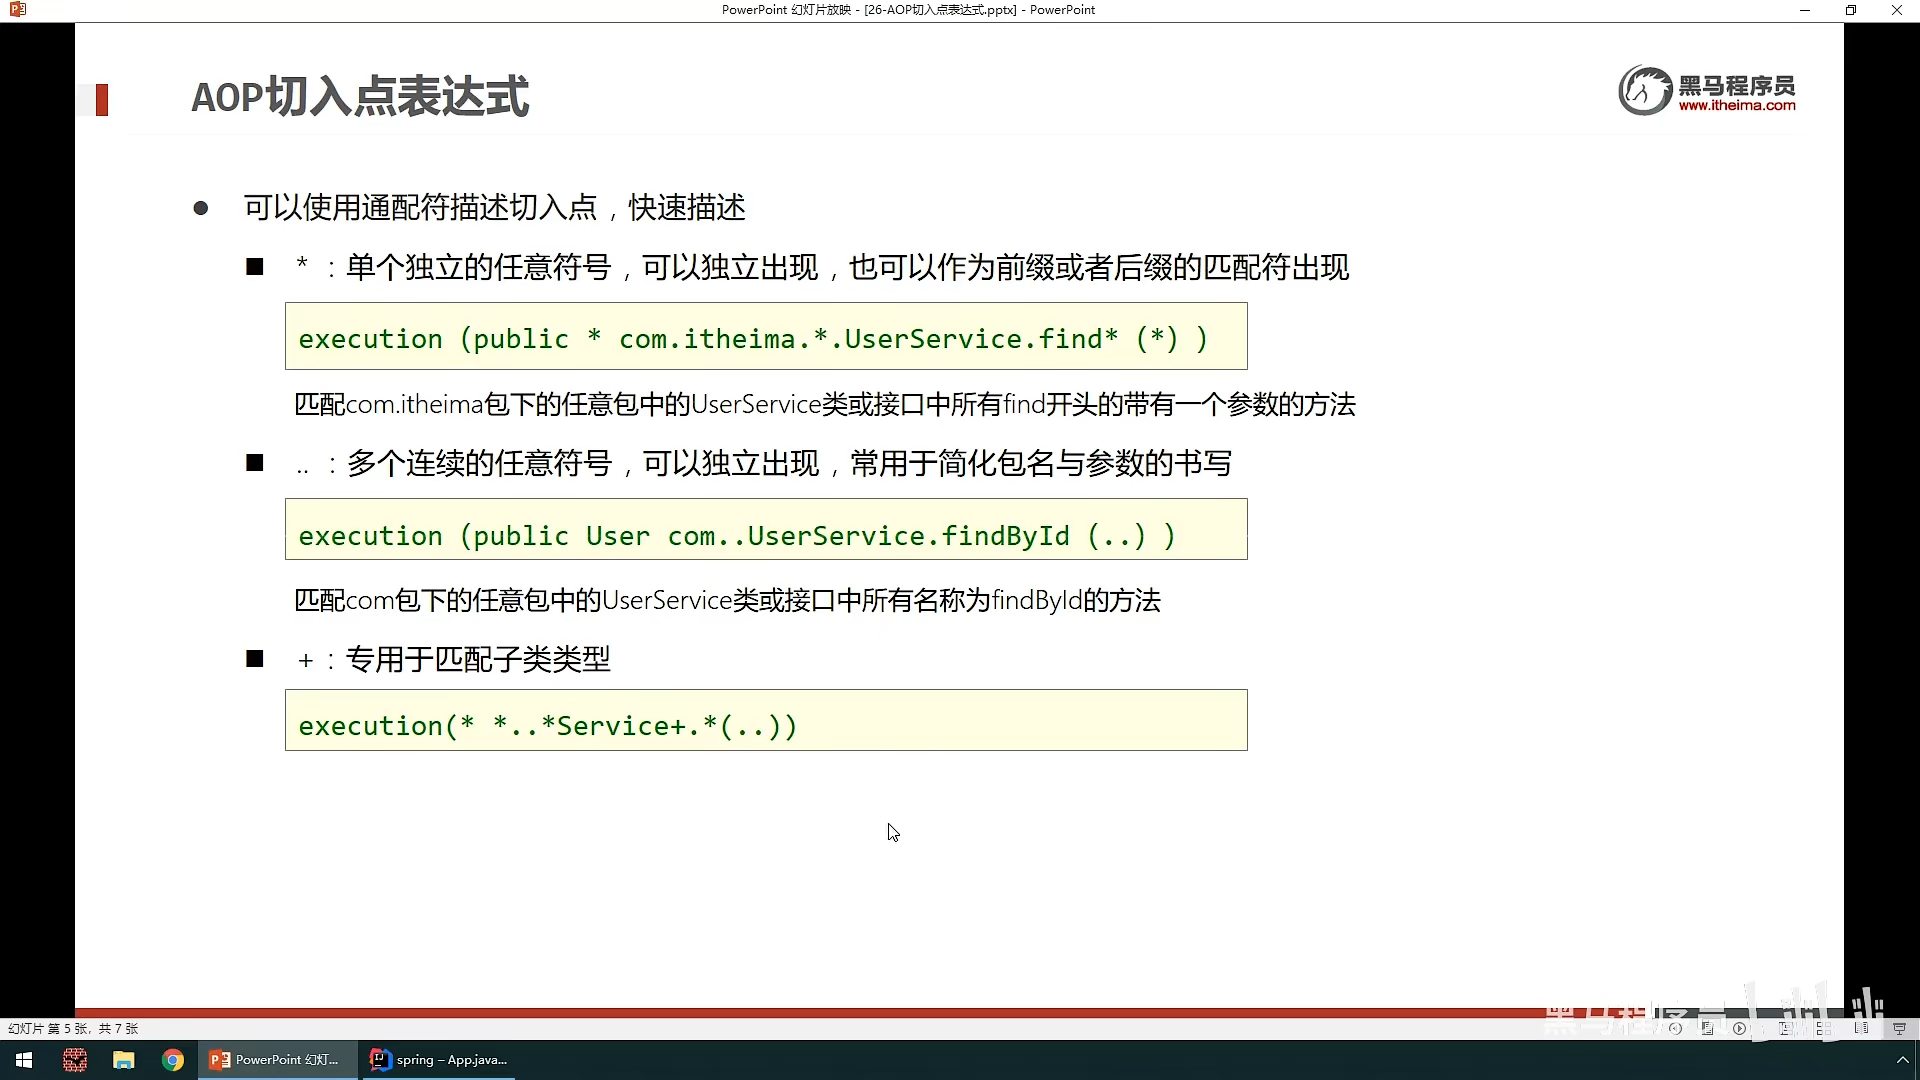Viewport: 1920px width, 1080px height.
Task: Switch to Normal view icon
Action: tap(1786, 1028)
